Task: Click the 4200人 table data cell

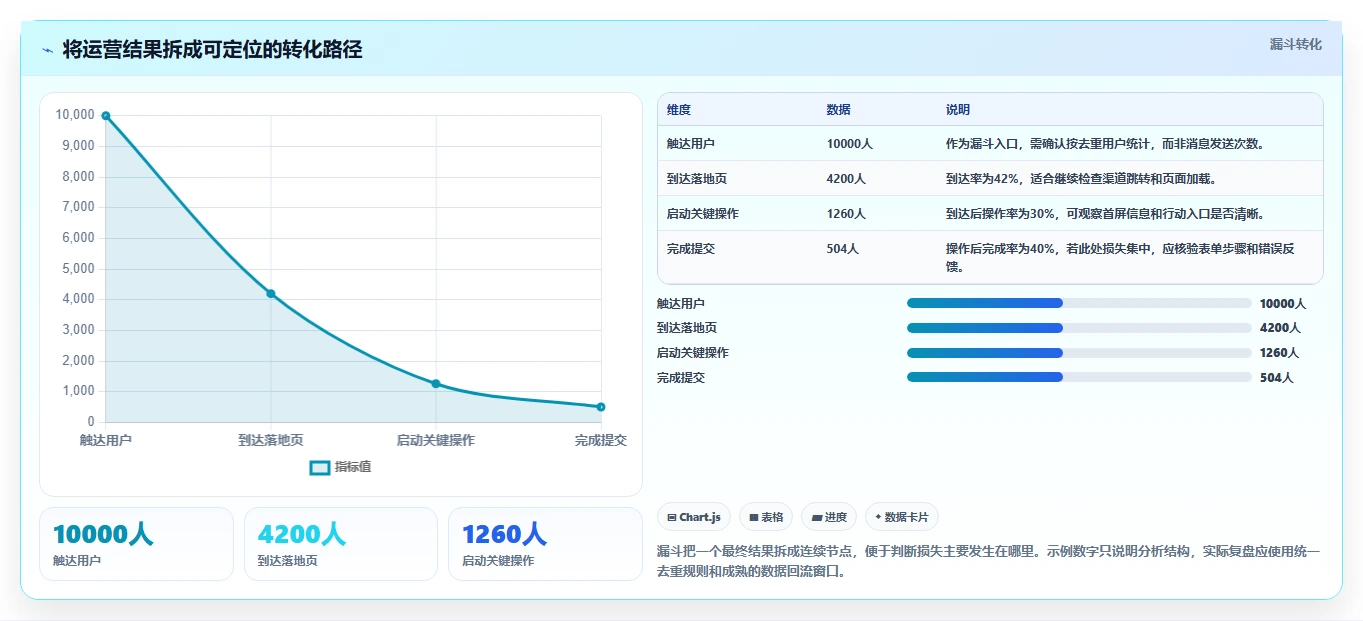Action: [847, 179]
